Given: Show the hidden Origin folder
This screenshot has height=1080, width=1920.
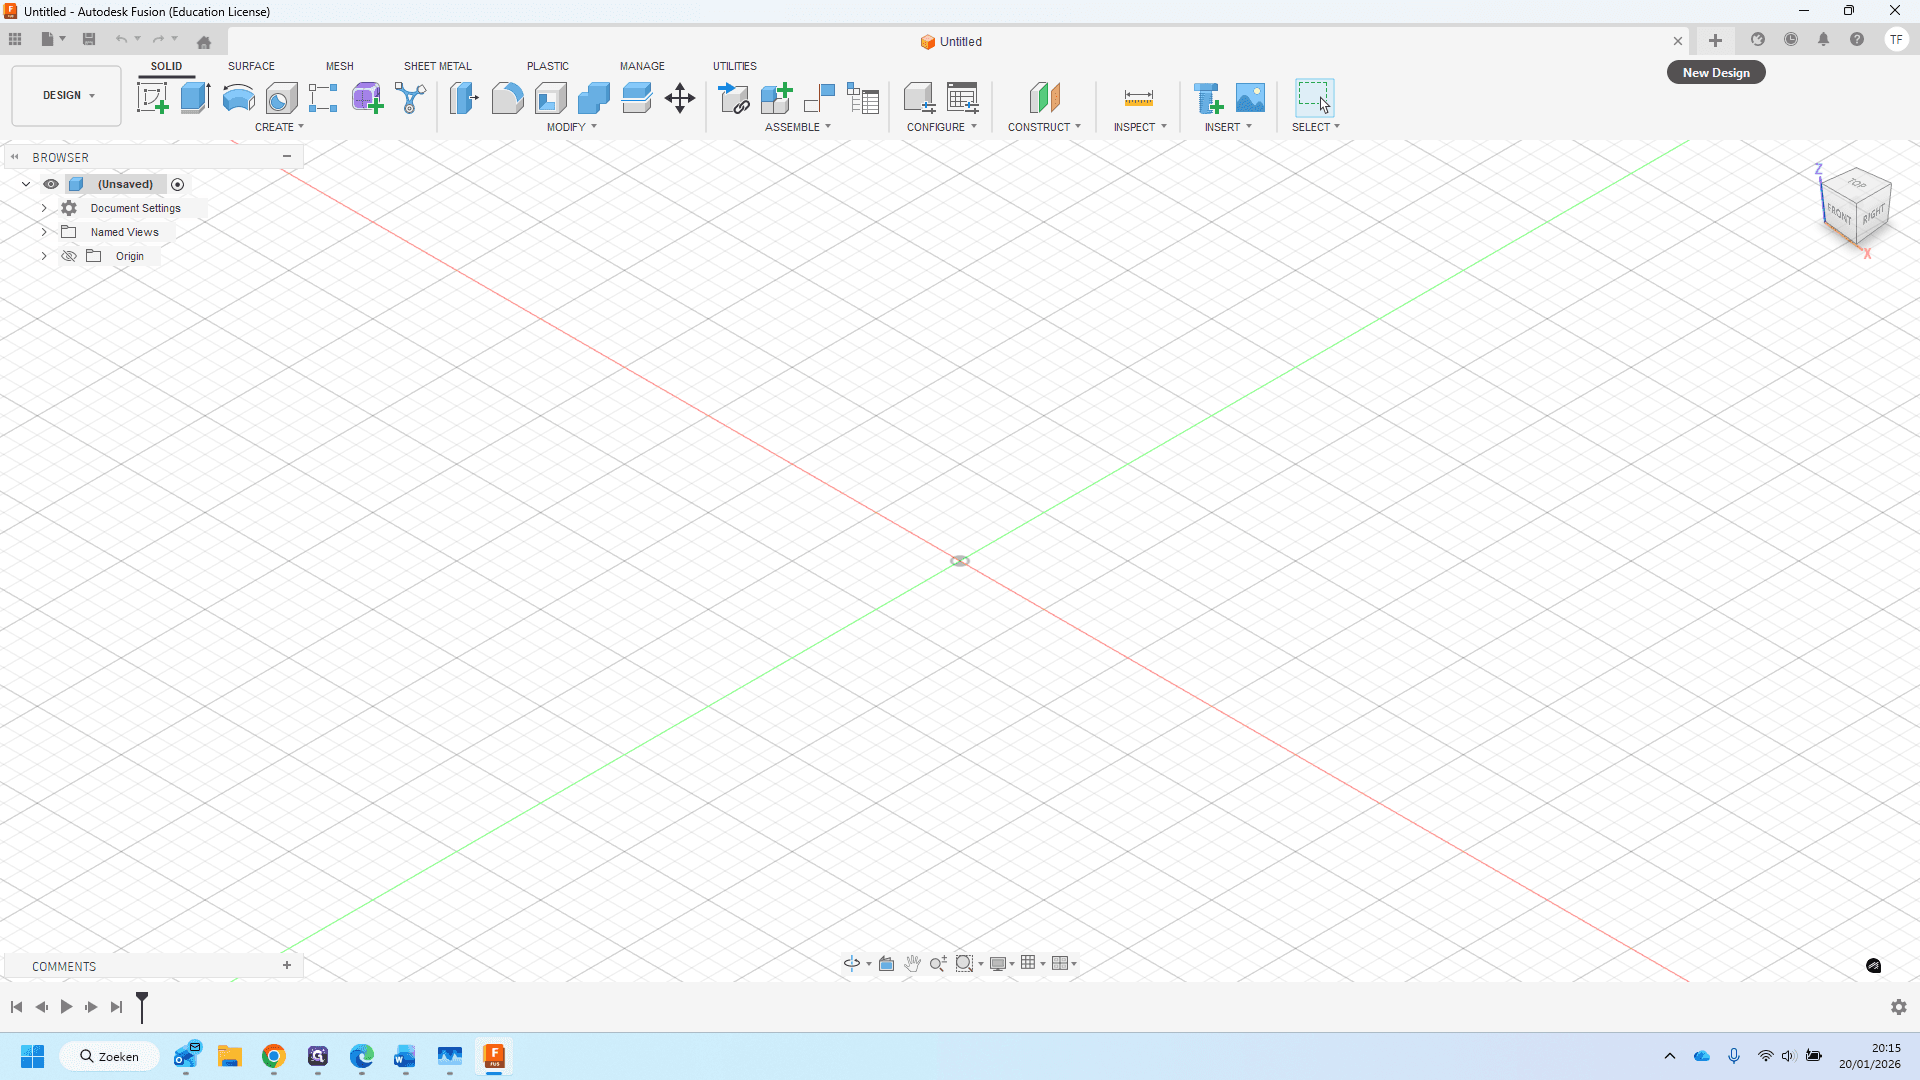Looking at the screenshot, I should pos(69,256).
